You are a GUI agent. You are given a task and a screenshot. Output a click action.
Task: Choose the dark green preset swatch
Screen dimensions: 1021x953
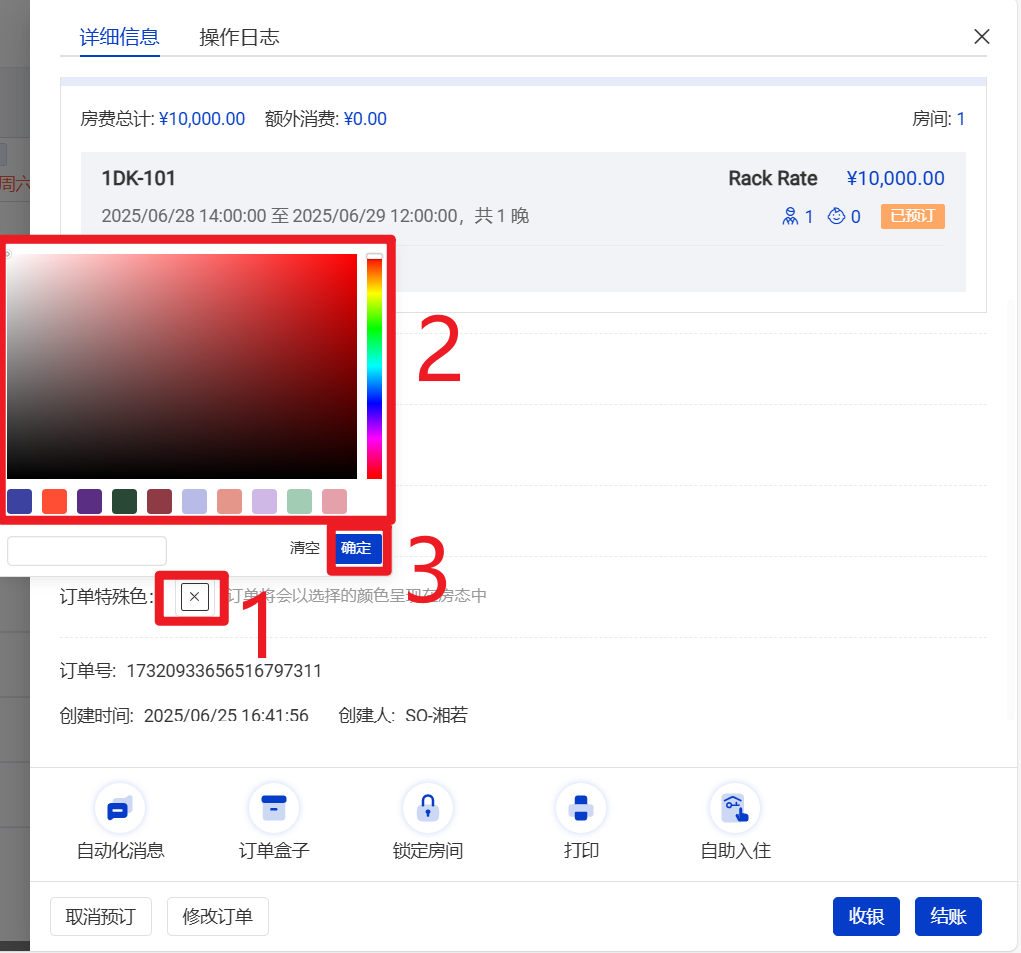[124, 501]
